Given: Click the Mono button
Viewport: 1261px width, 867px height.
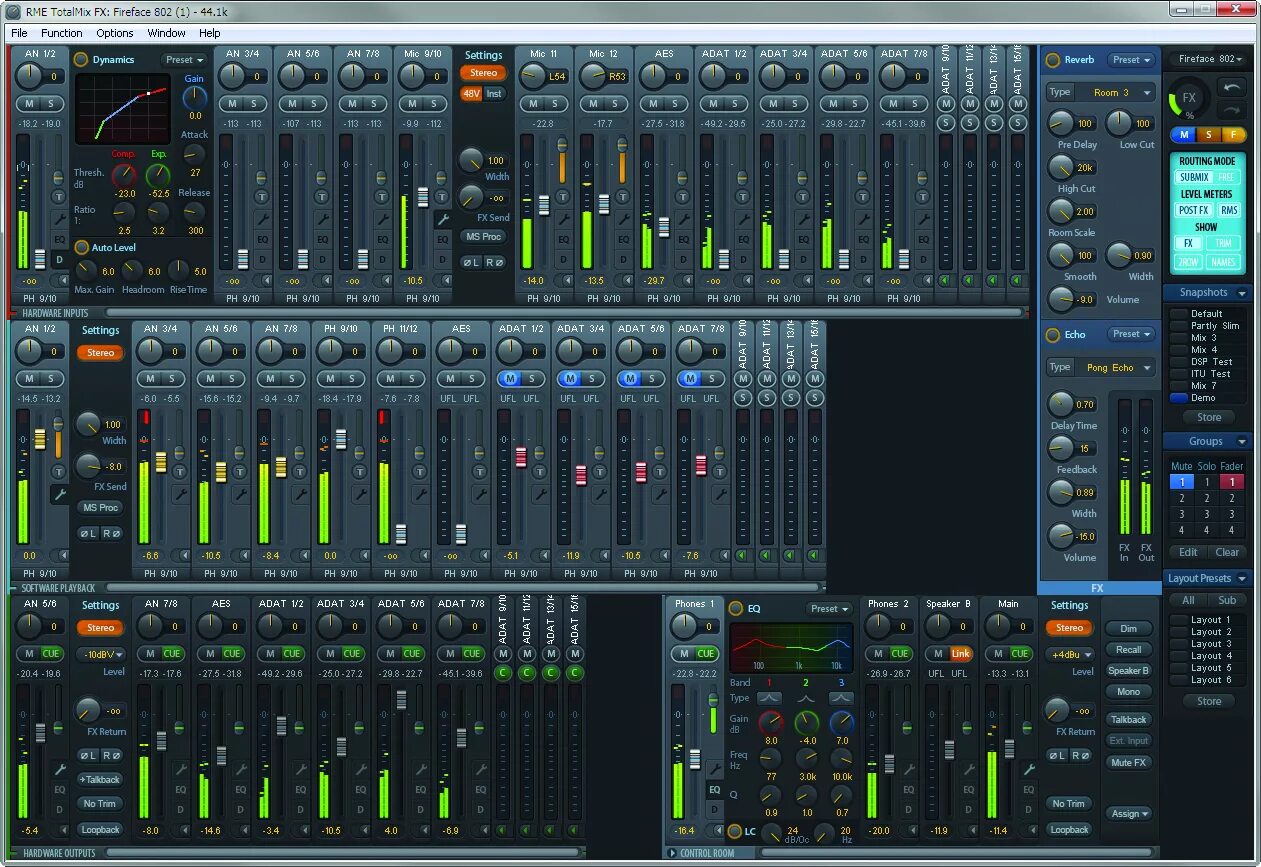Looking at the screenshot, I should (x=1128, y=692).
